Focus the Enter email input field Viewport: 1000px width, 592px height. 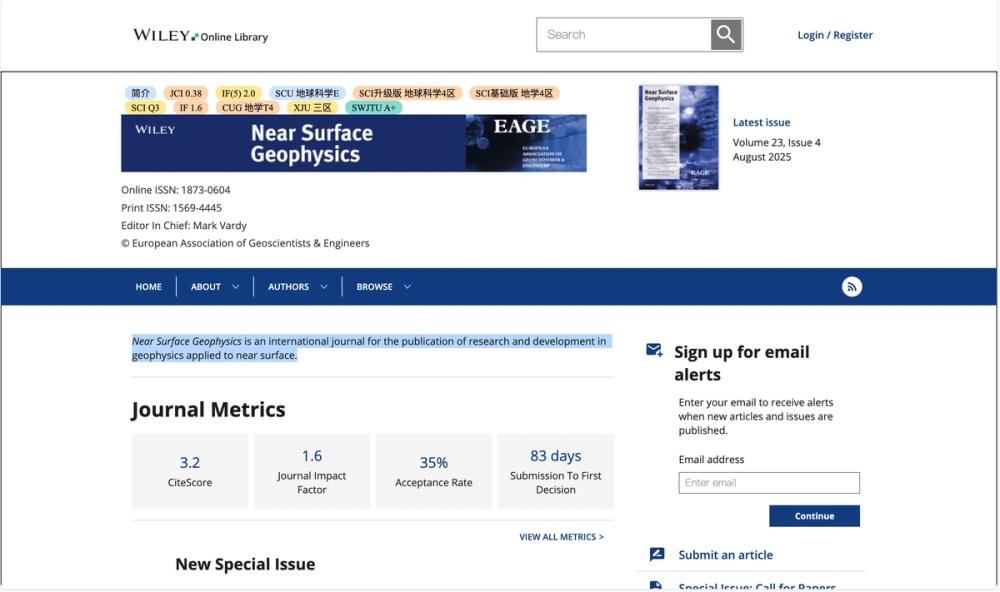pyautogui.click(x=769, y=483)
